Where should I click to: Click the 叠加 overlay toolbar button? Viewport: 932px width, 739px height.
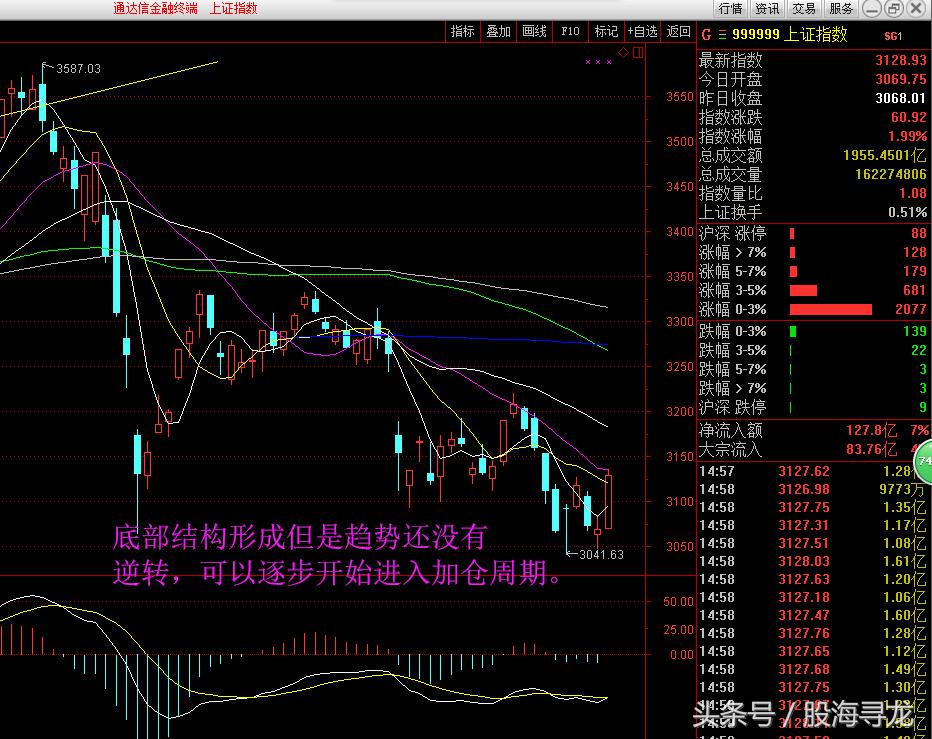coord(498,32)
